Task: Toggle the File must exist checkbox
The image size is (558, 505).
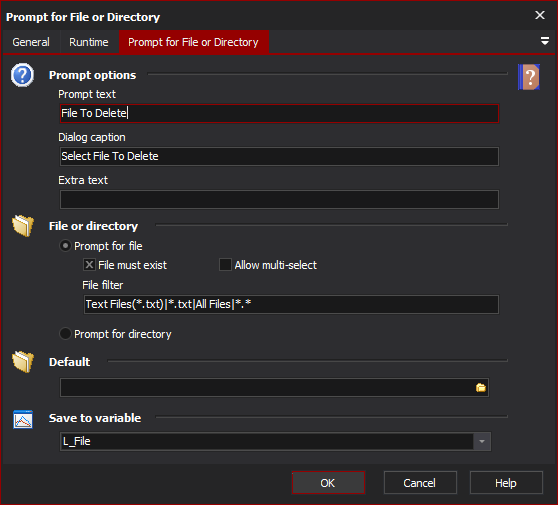Action: (89, 265)
